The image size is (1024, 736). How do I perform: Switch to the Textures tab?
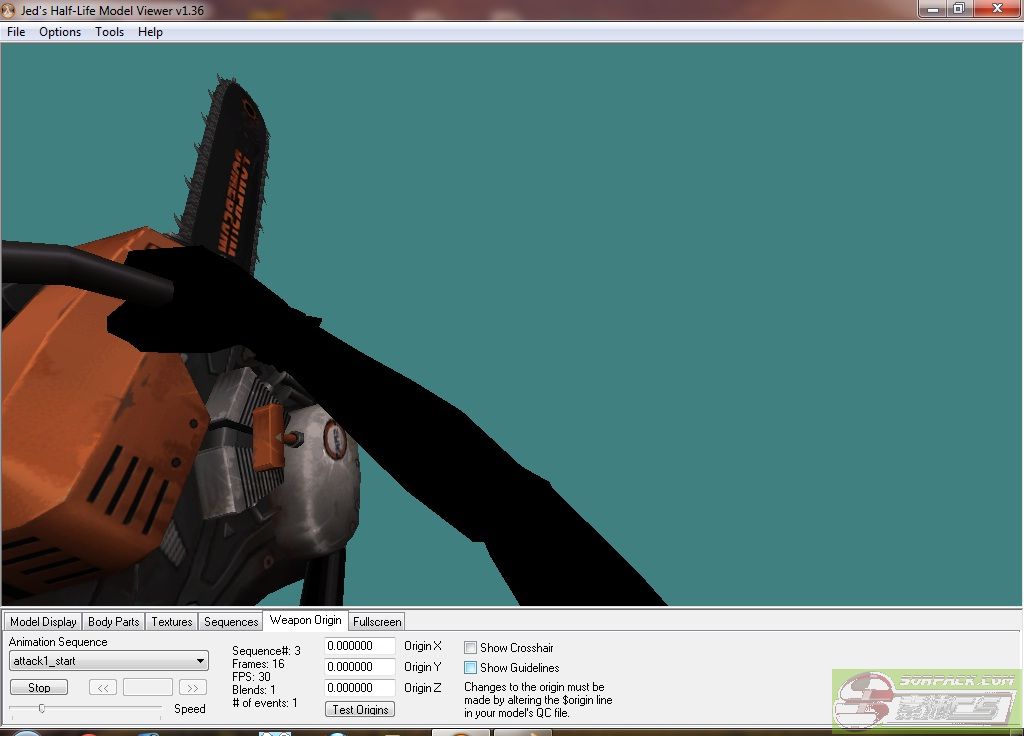click(x=172, y=622)
